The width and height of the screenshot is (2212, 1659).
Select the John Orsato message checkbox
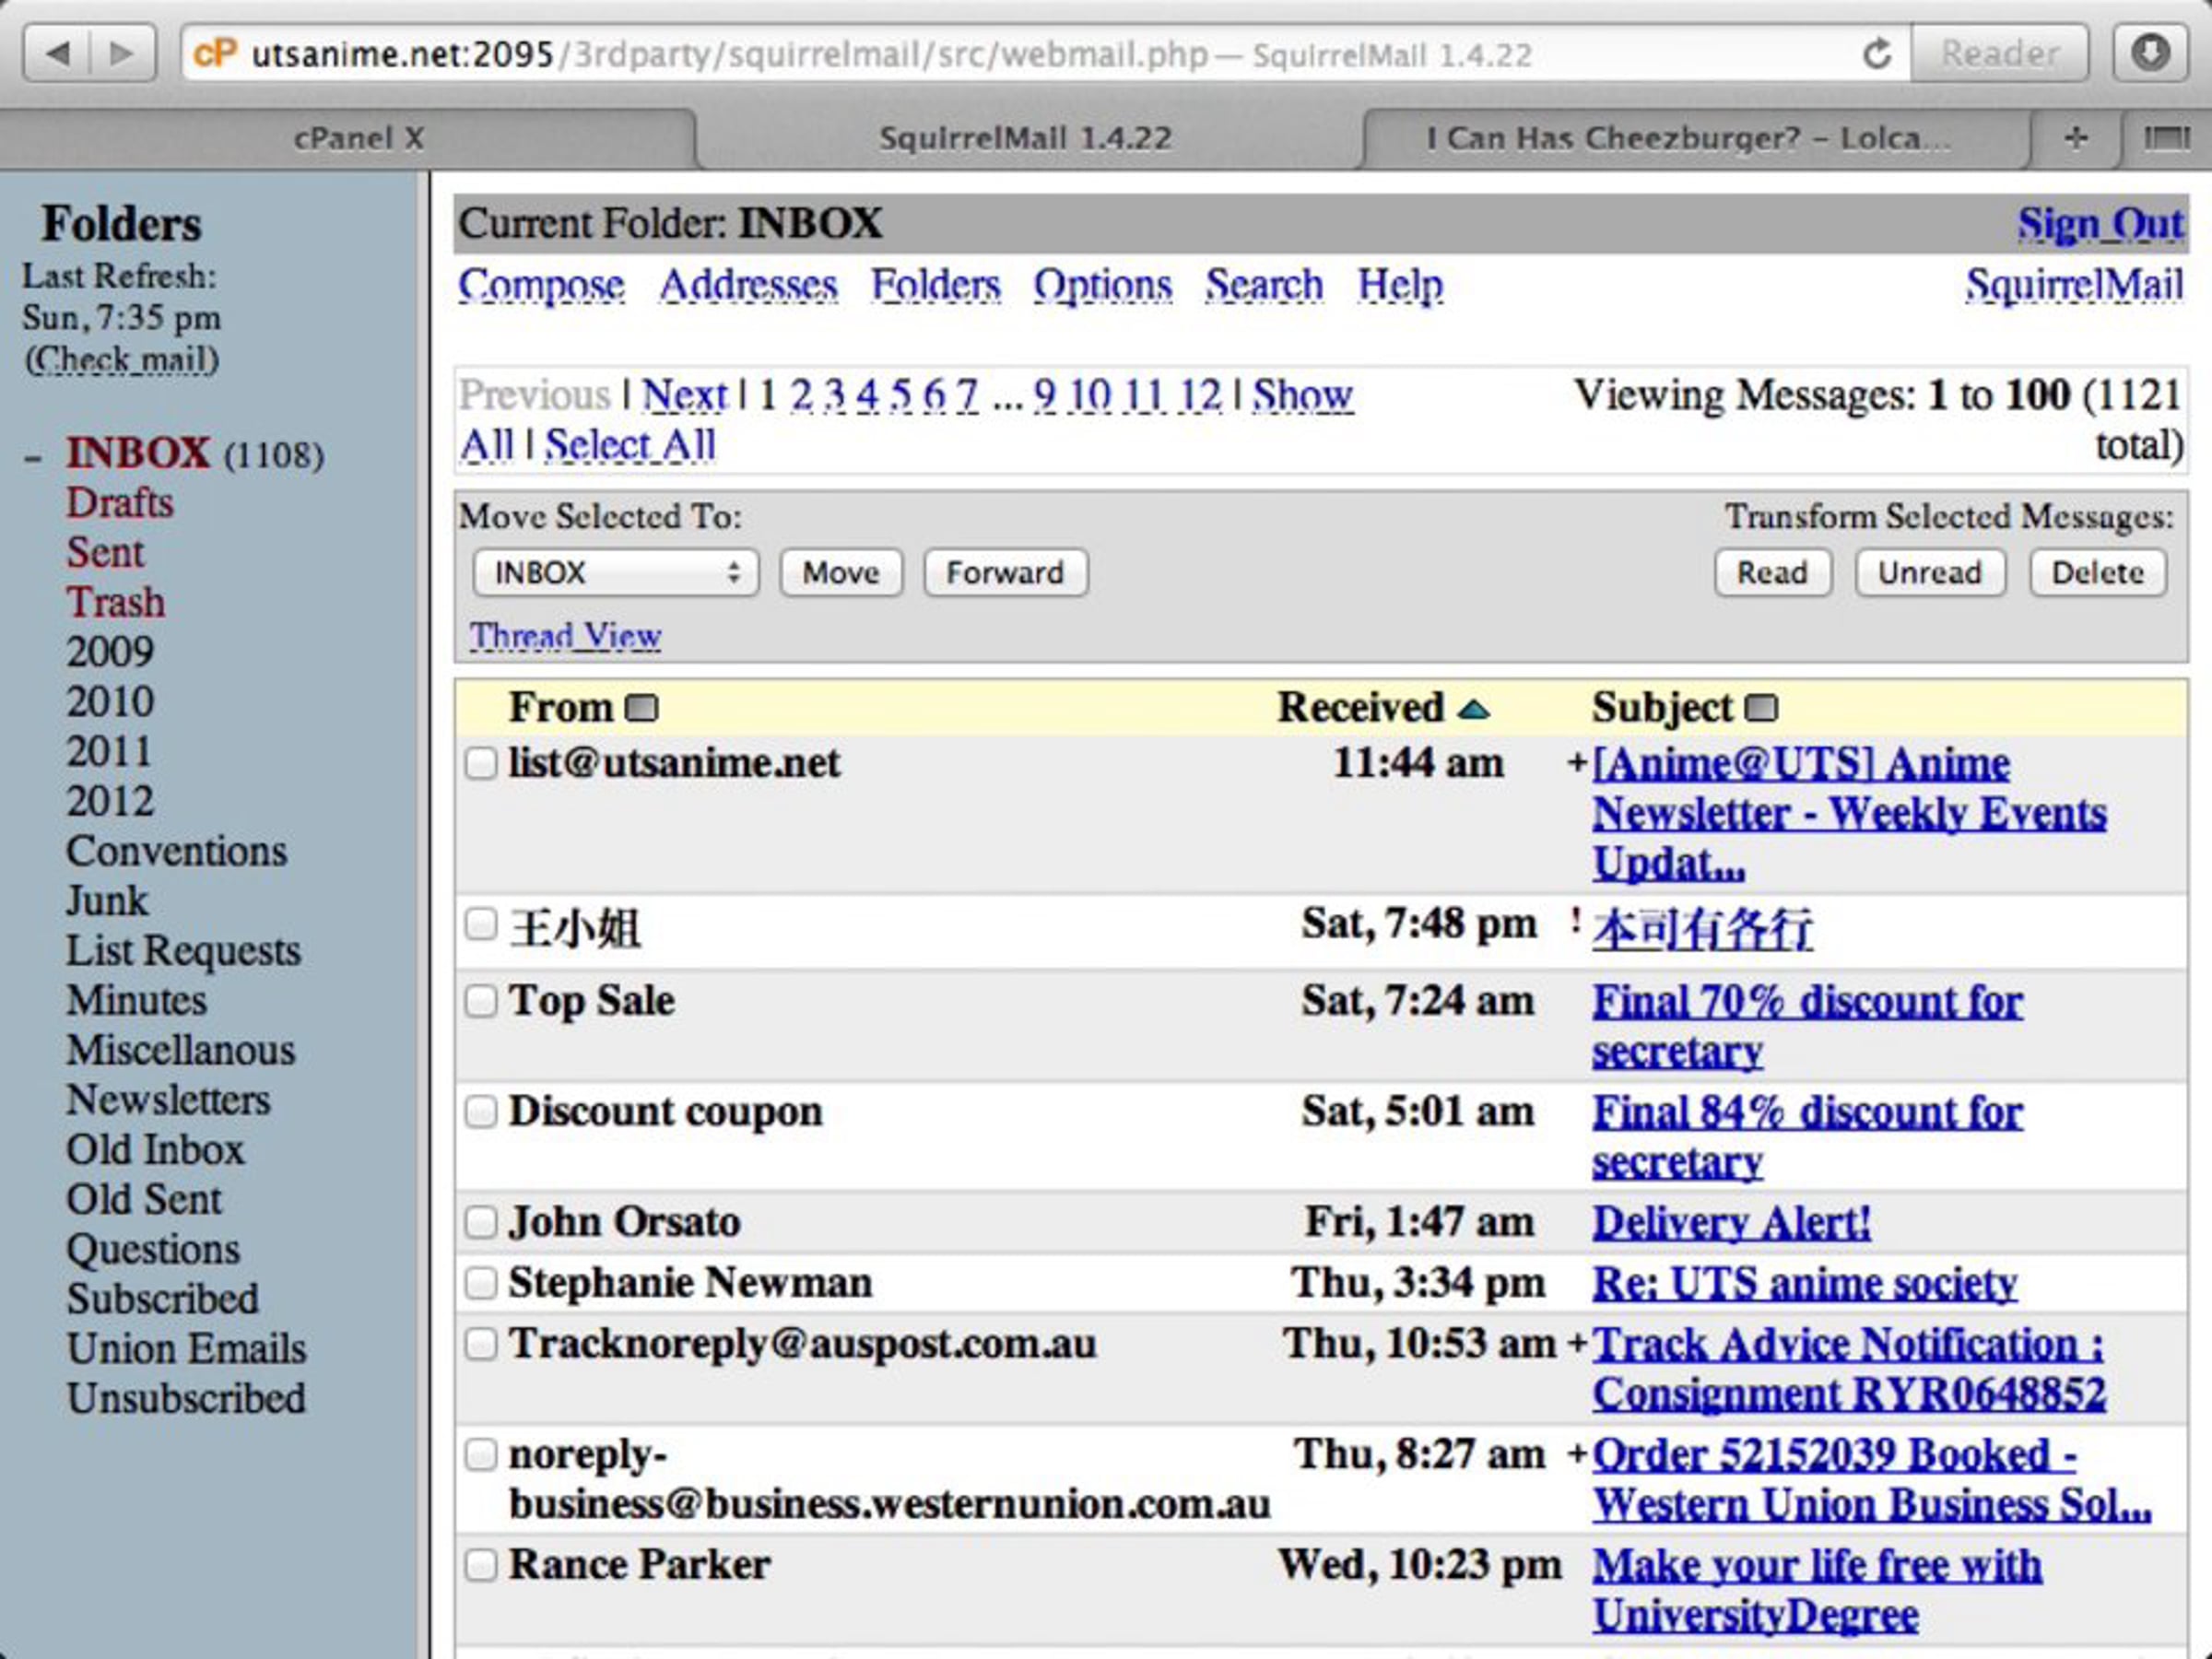(x=481, y=1222)
